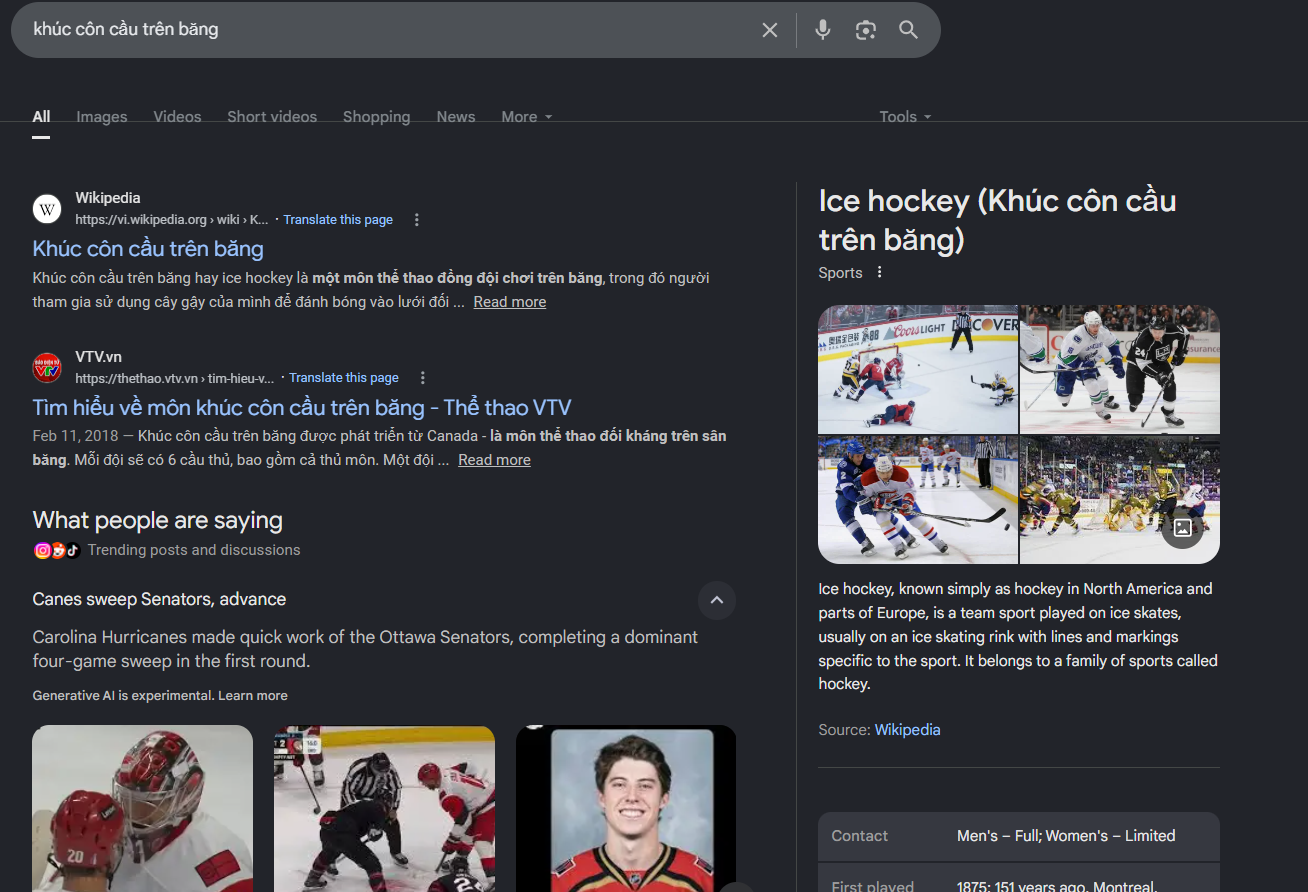Click the Ice hockey knowledge panel title

[997, 220]
